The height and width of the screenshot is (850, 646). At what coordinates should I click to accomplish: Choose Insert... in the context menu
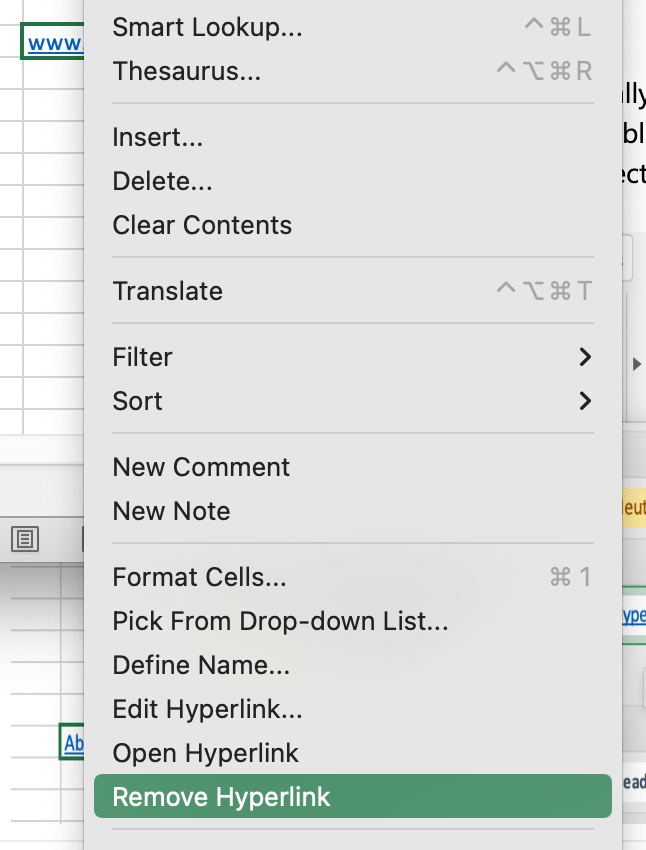(x=158, y=137)
